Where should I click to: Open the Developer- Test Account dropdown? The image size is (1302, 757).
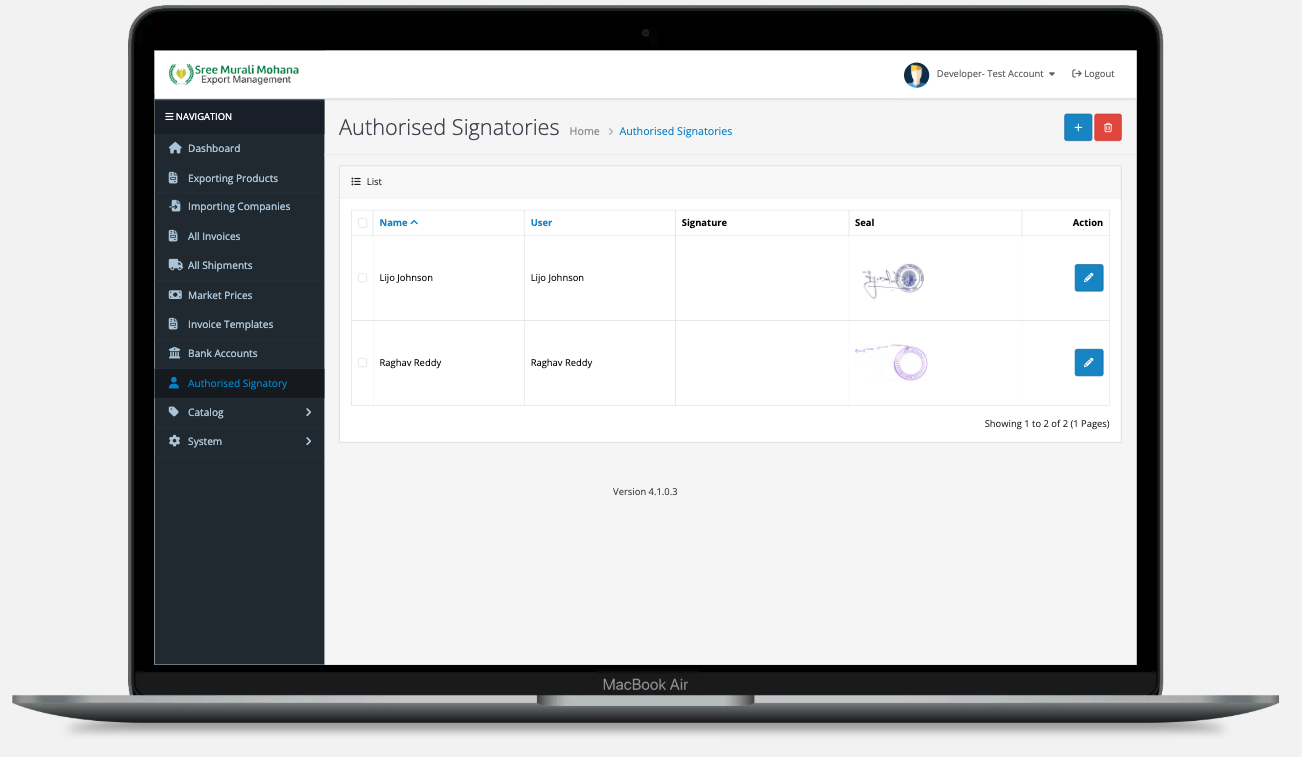995,74
